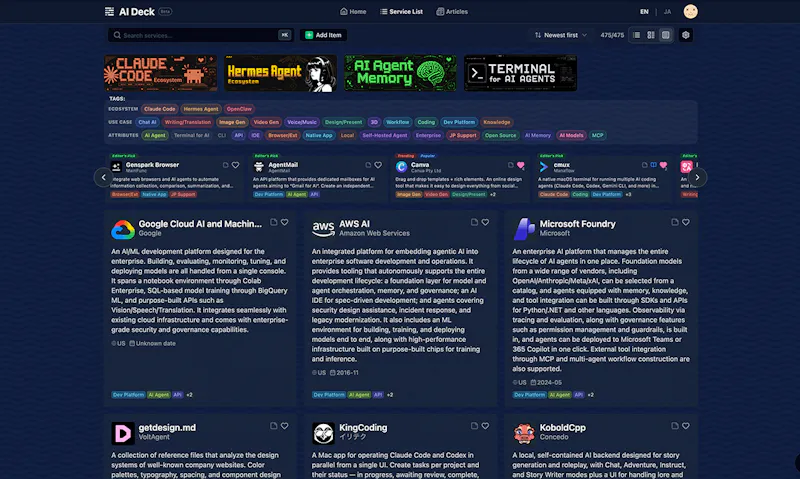
Task: Expand +2 tags on Canva card
Action: [493, 194]
